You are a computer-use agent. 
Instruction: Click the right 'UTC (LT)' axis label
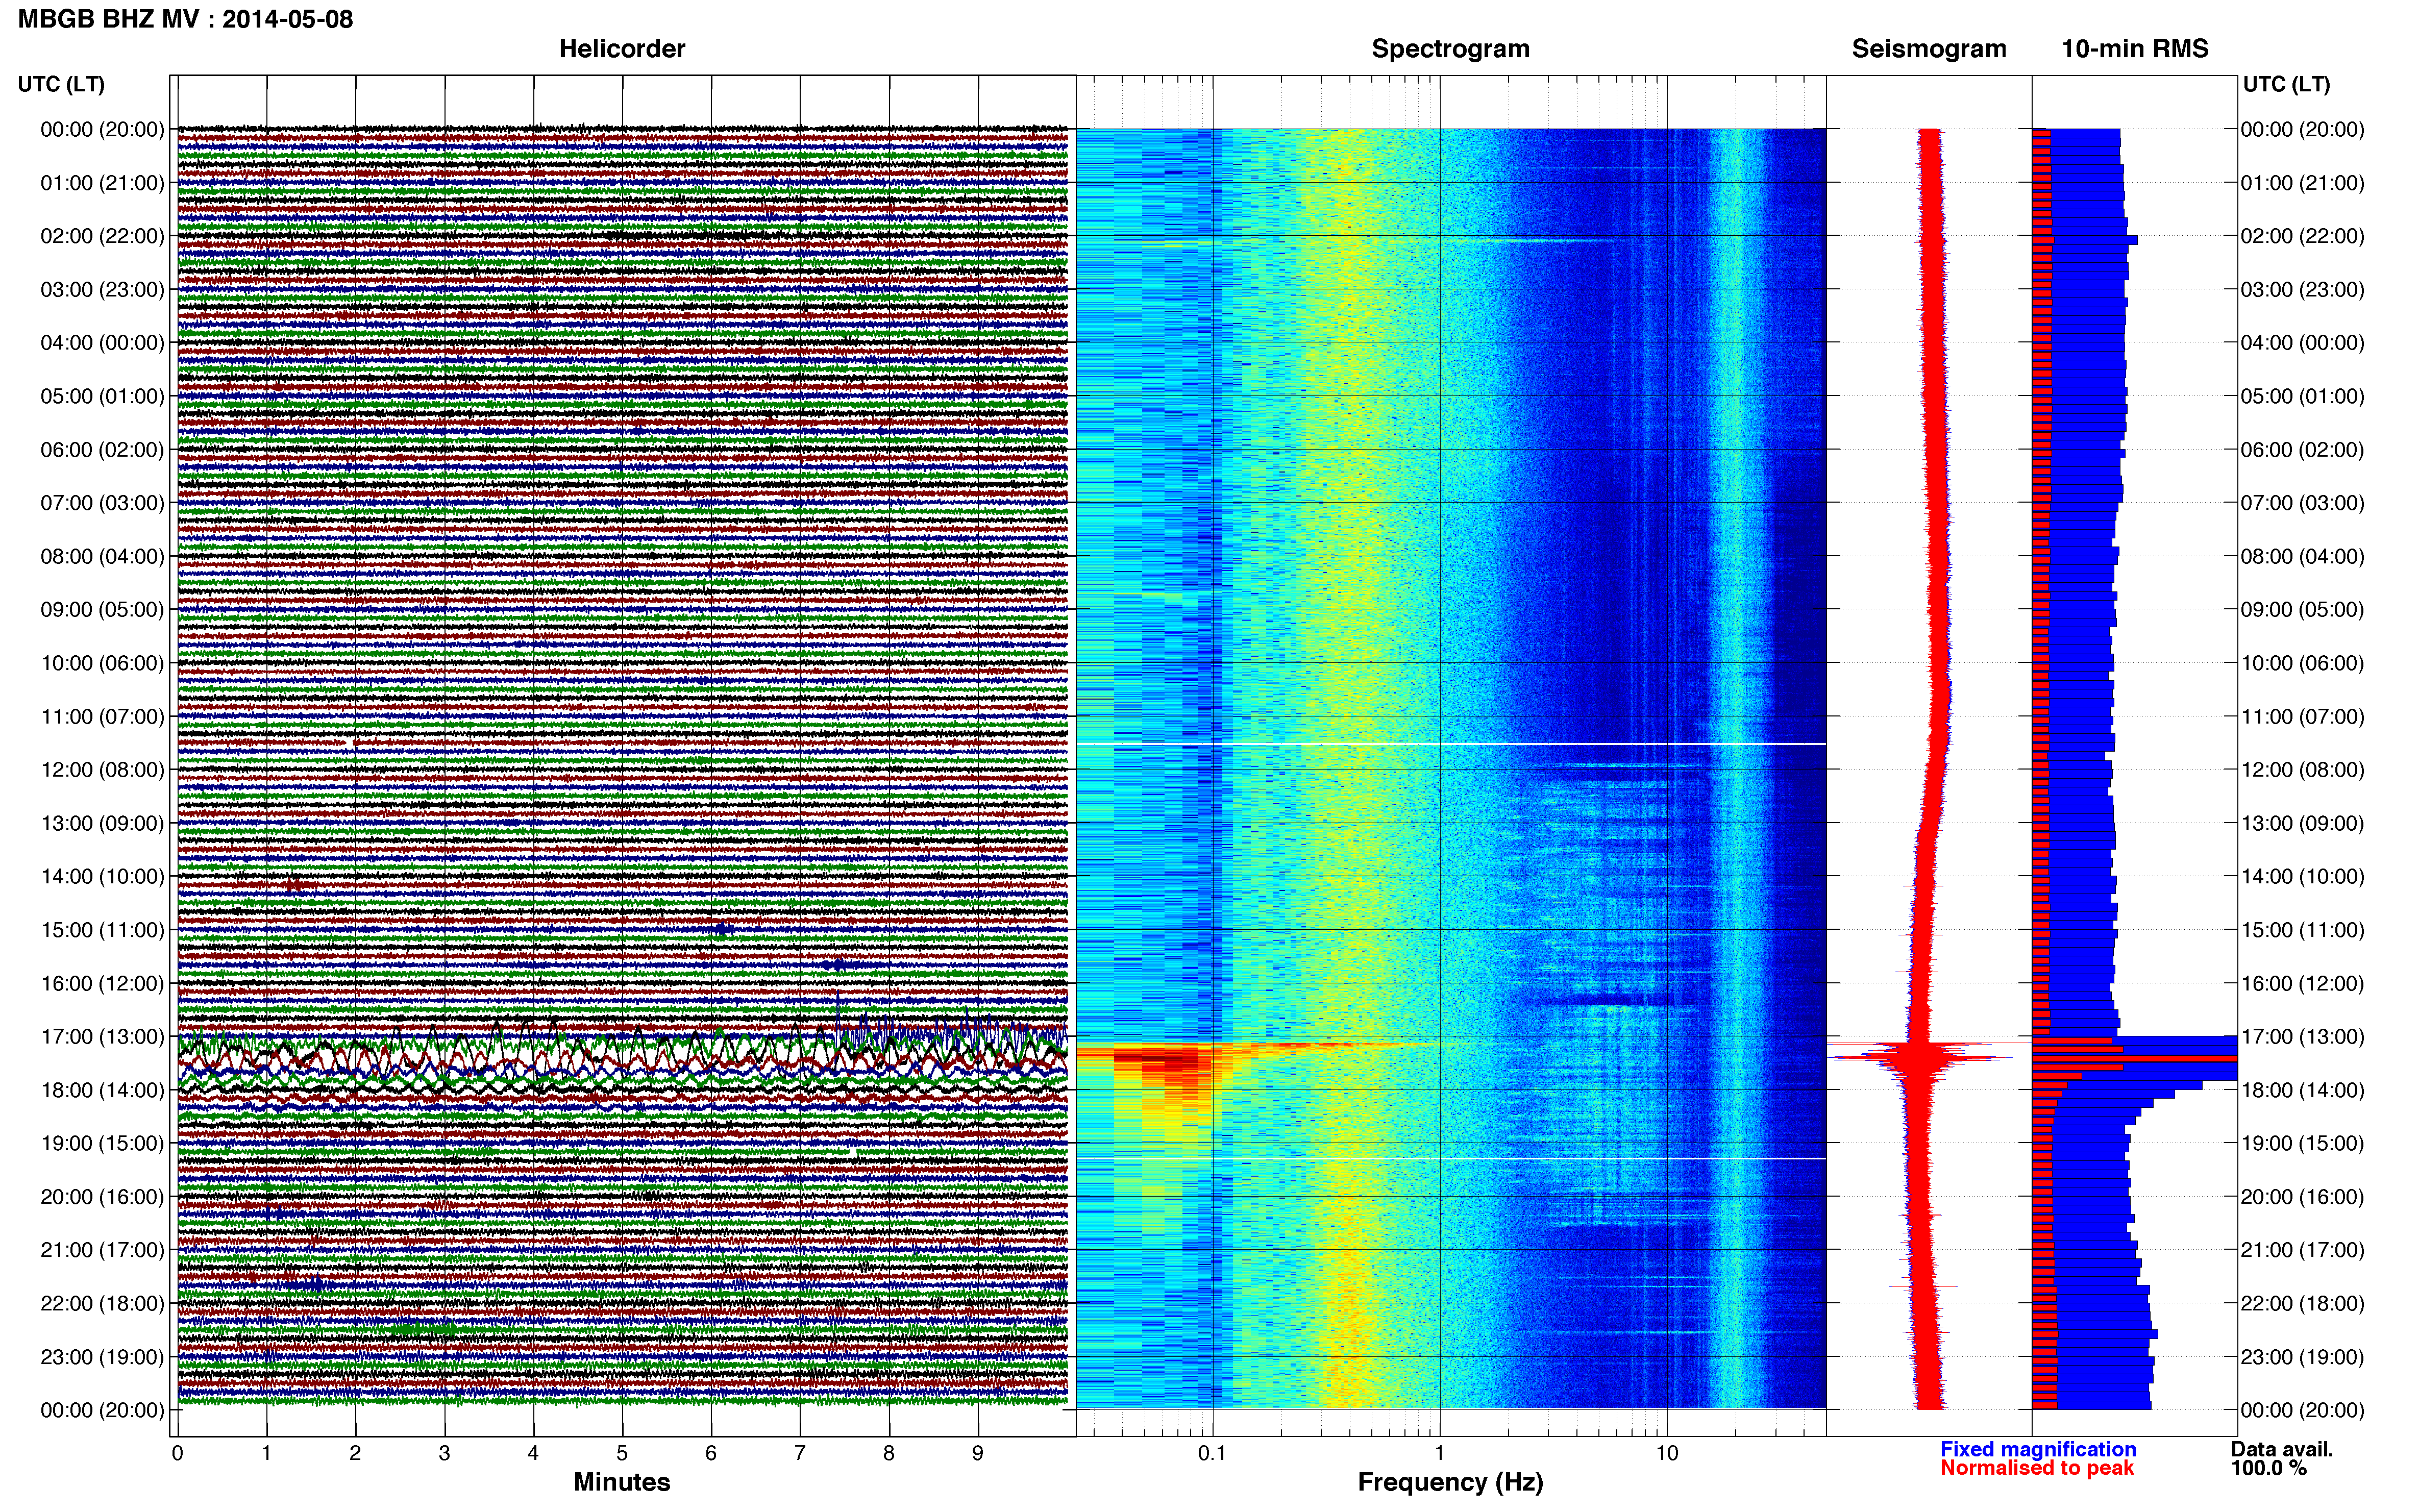[x=2286, y=84]
